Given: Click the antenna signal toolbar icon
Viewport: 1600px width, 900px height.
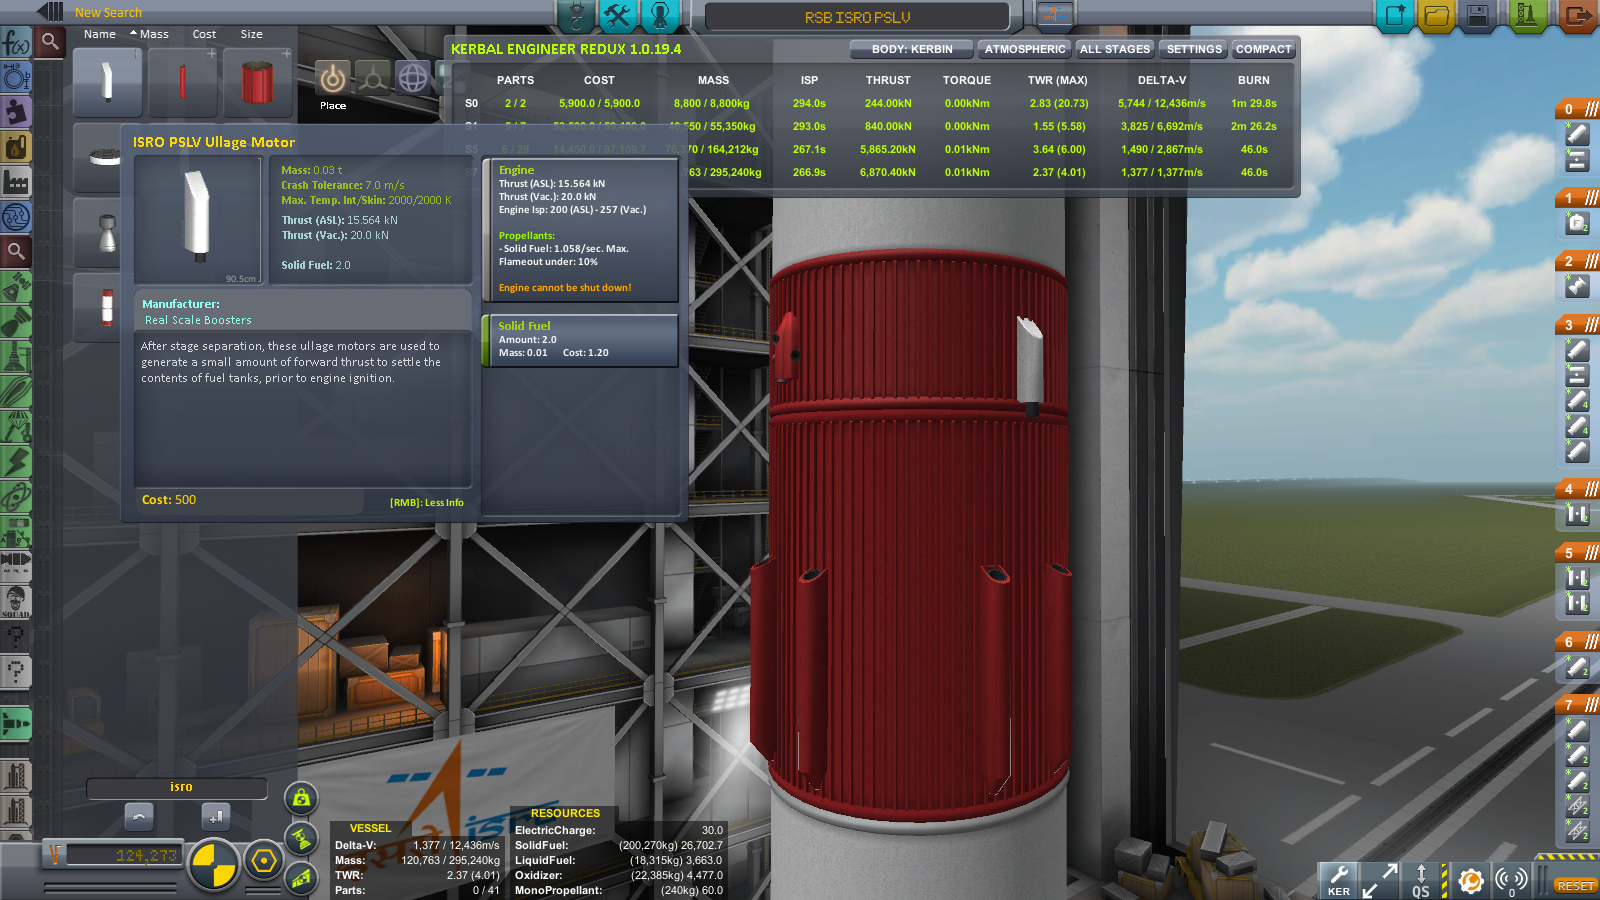Looking at the screenshot, I should [x=1511, y=880].
